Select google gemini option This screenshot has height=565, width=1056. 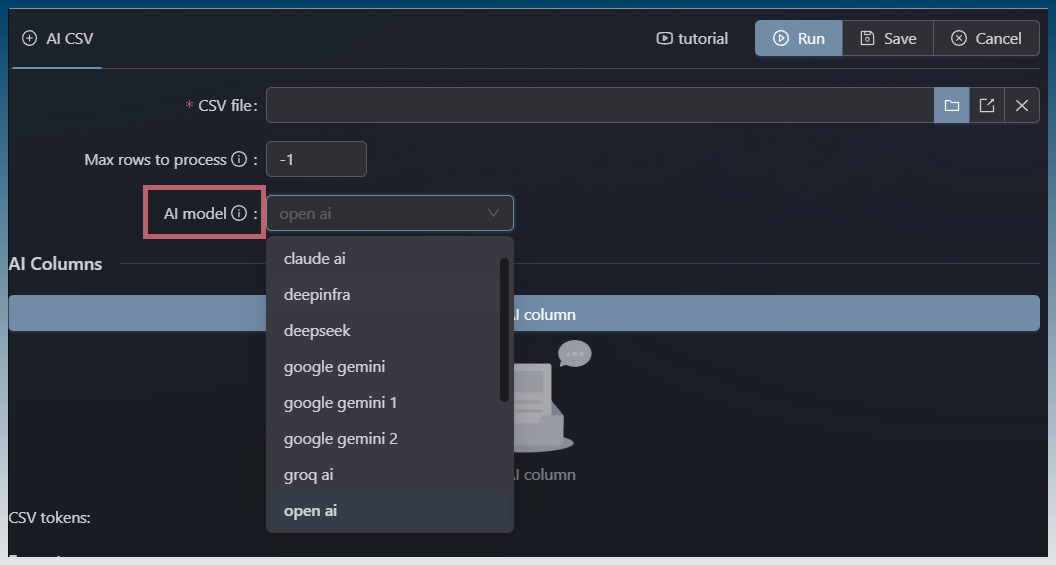(334, 366)
